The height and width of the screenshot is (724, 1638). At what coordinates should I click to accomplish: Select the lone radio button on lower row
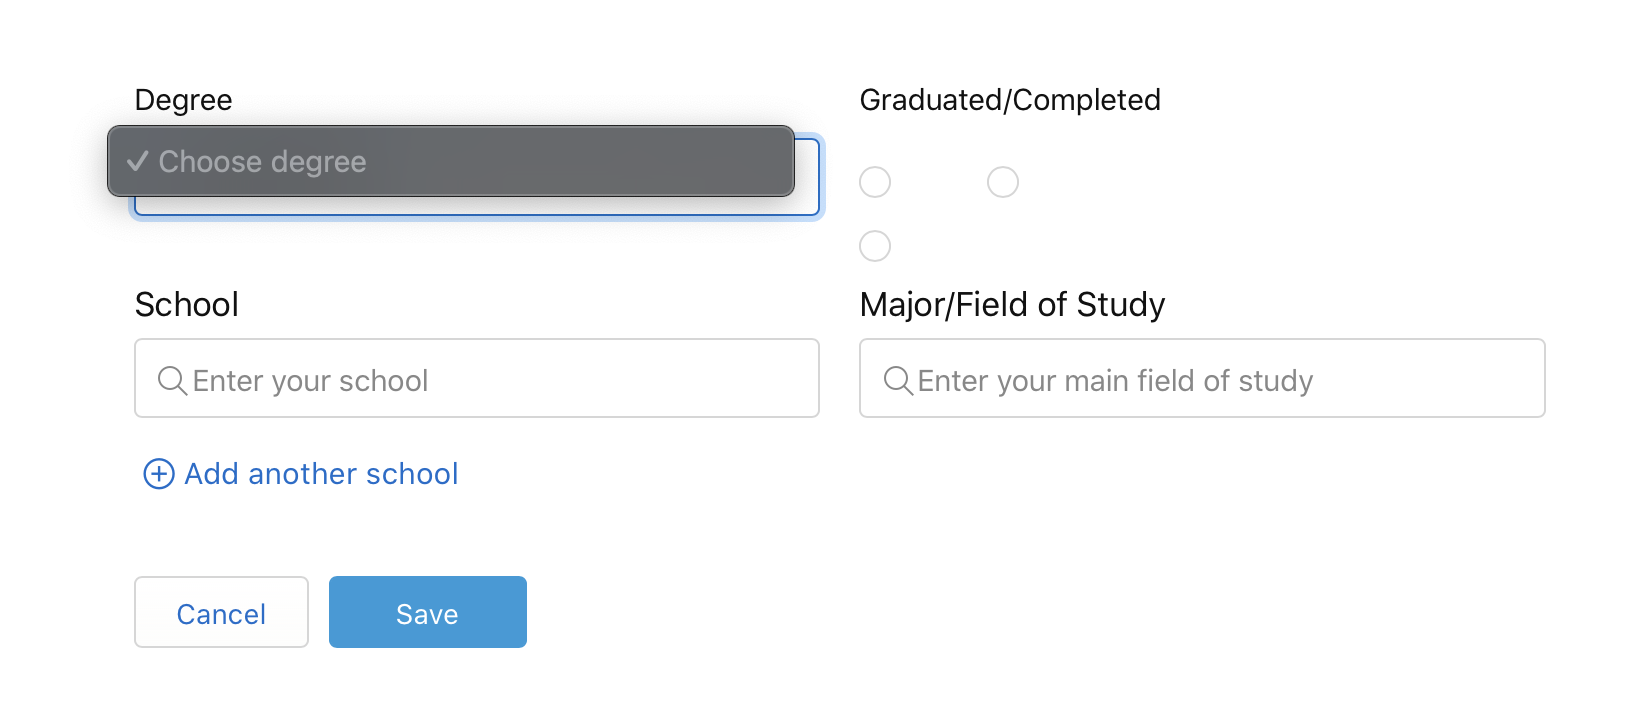point(875,246)
